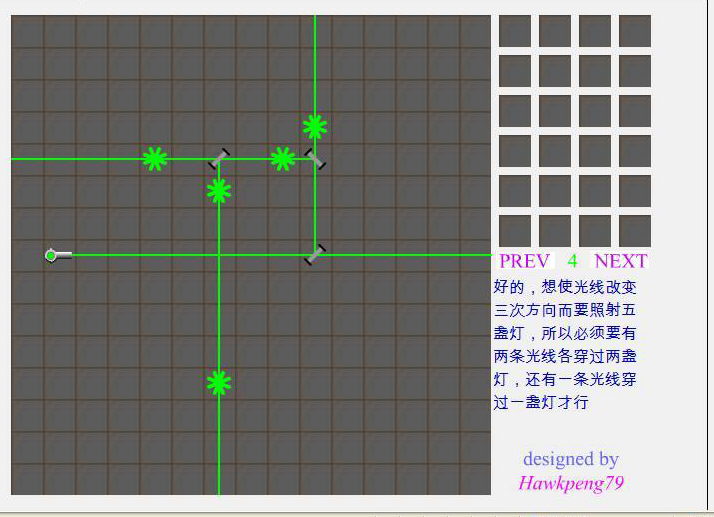Click the first inventory slot in the top row
Viewport: 714px width, 517px height.
(x=515, y=31)
